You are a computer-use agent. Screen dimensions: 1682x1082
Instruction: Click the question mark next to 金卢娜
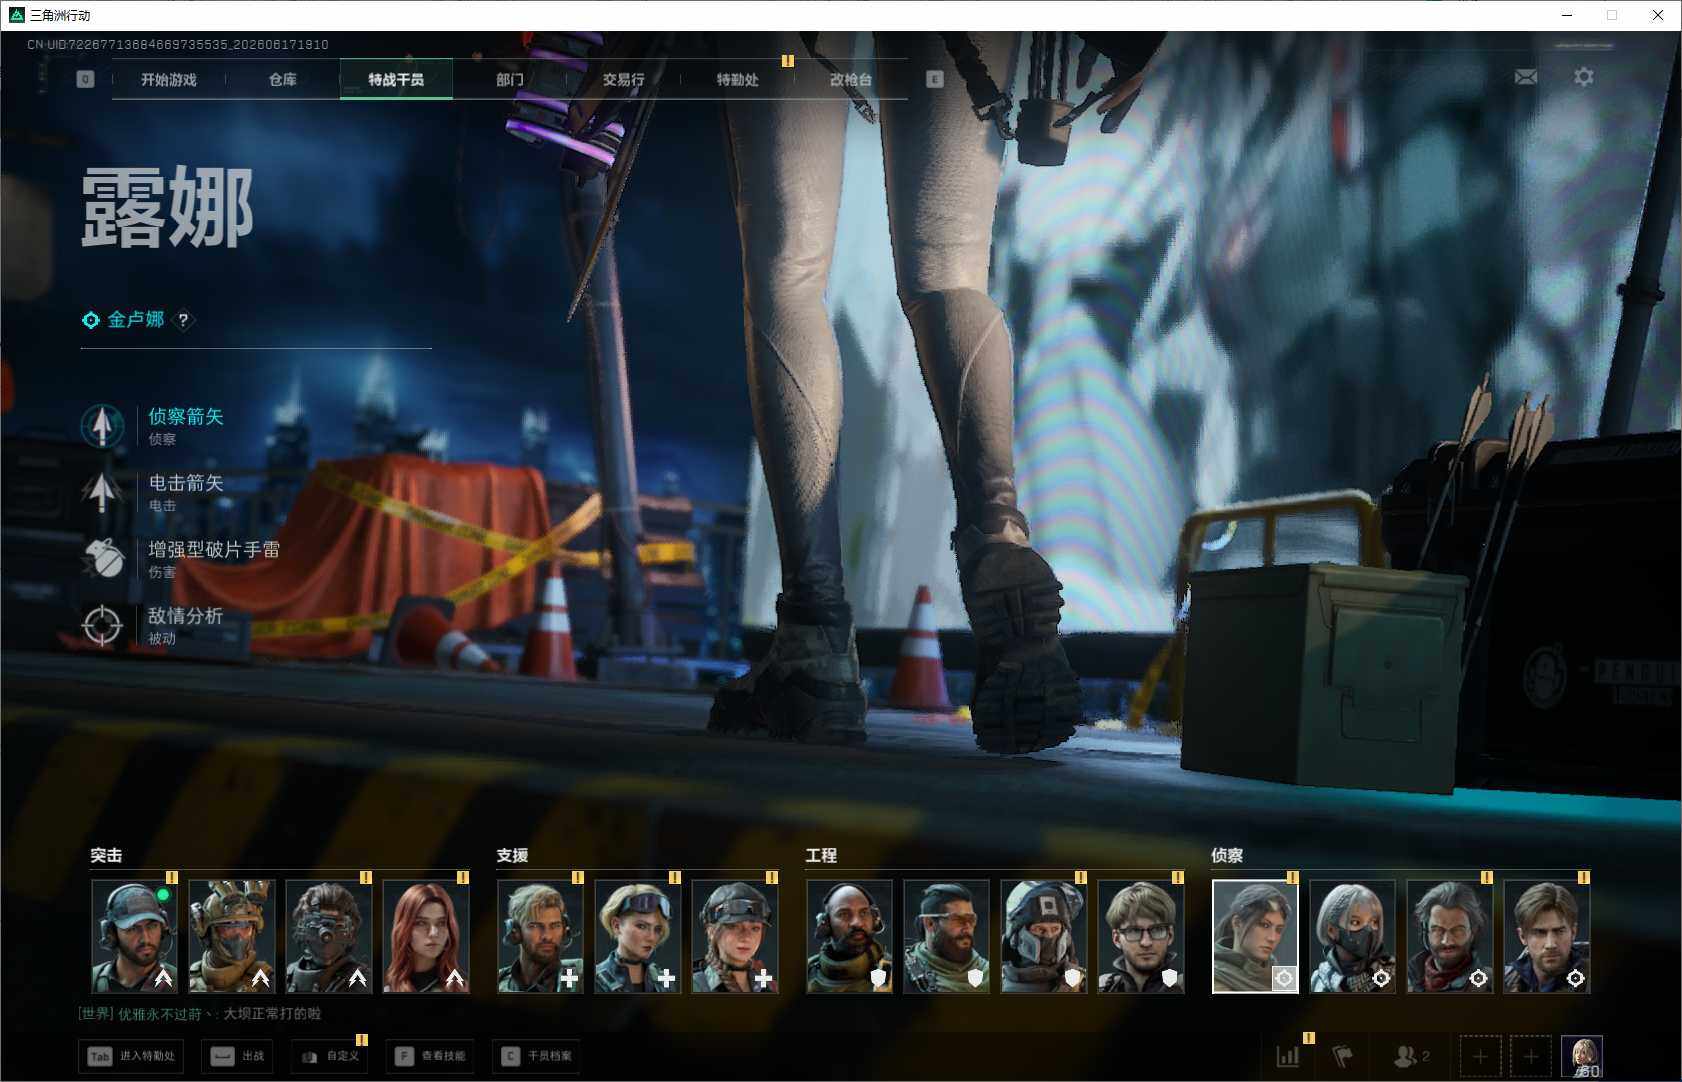(183, 320)
